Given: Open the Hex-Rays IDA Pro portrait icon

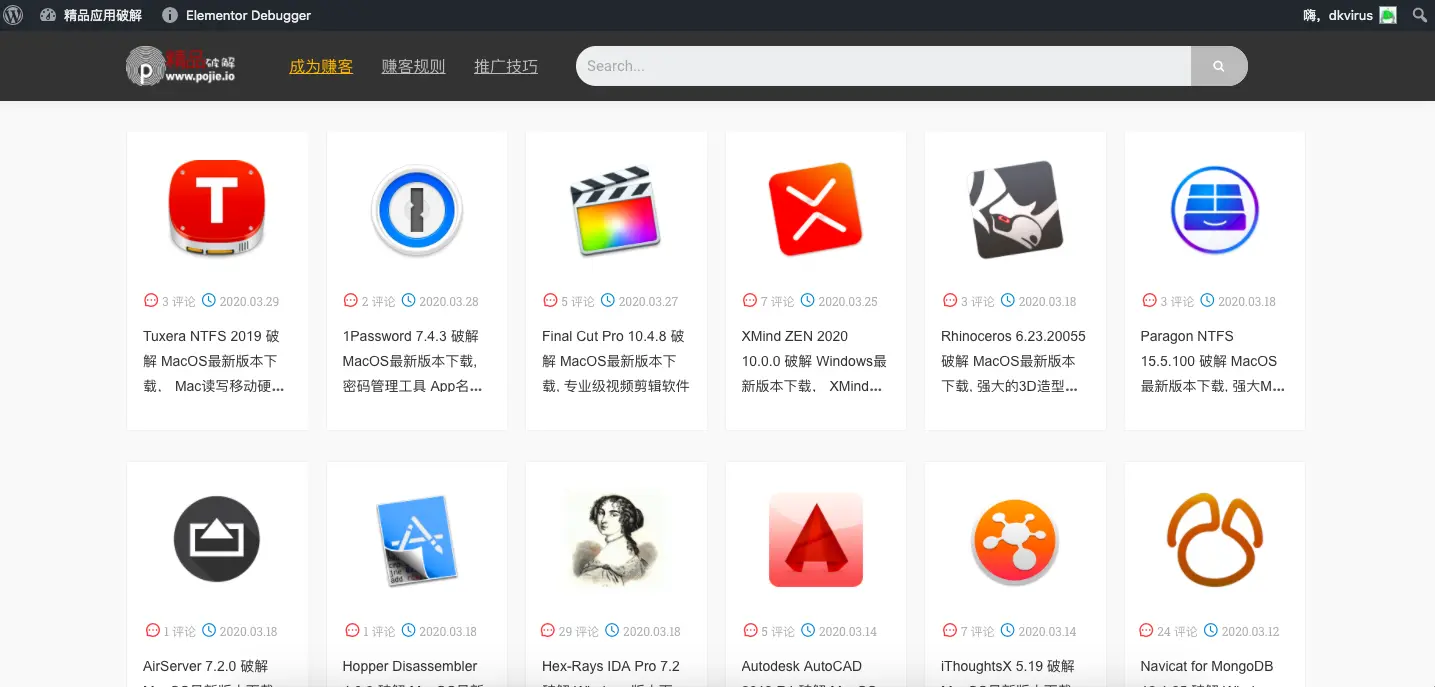Looking at the screenshot, I should tap(614, 539).
